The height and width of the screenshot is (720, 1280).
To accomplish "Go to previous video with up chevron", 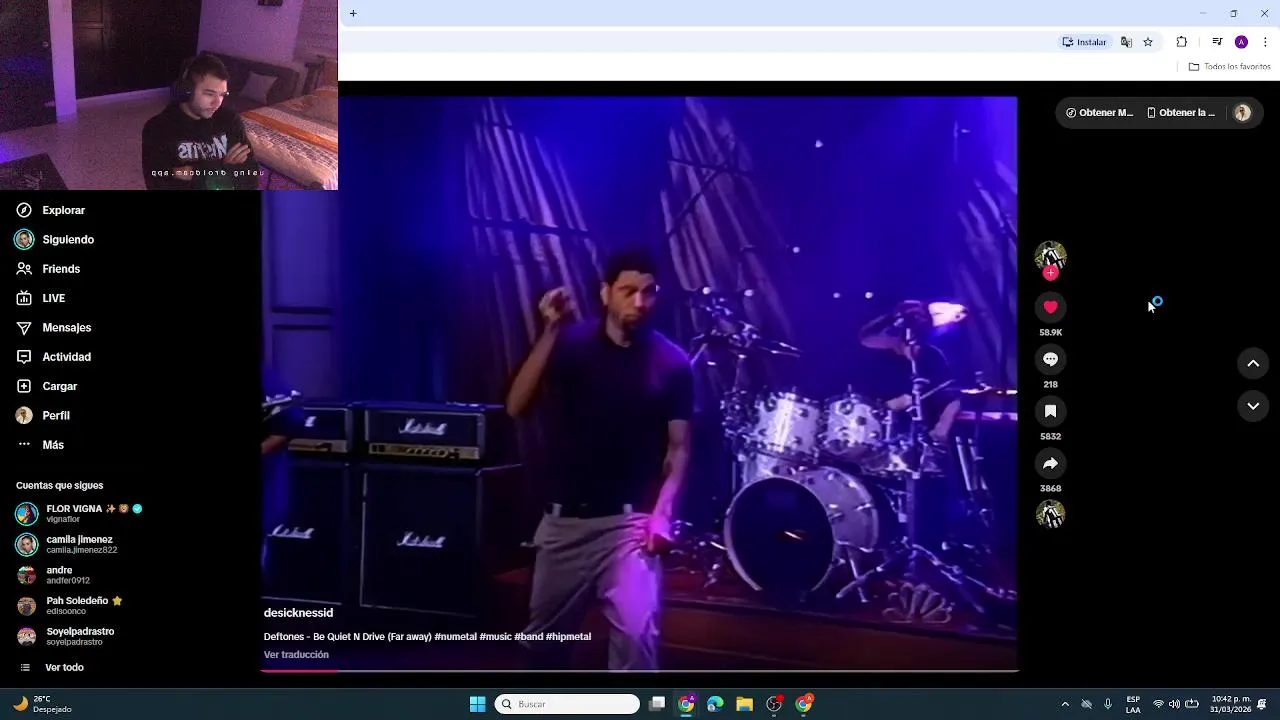I will tap(1253, 364).
